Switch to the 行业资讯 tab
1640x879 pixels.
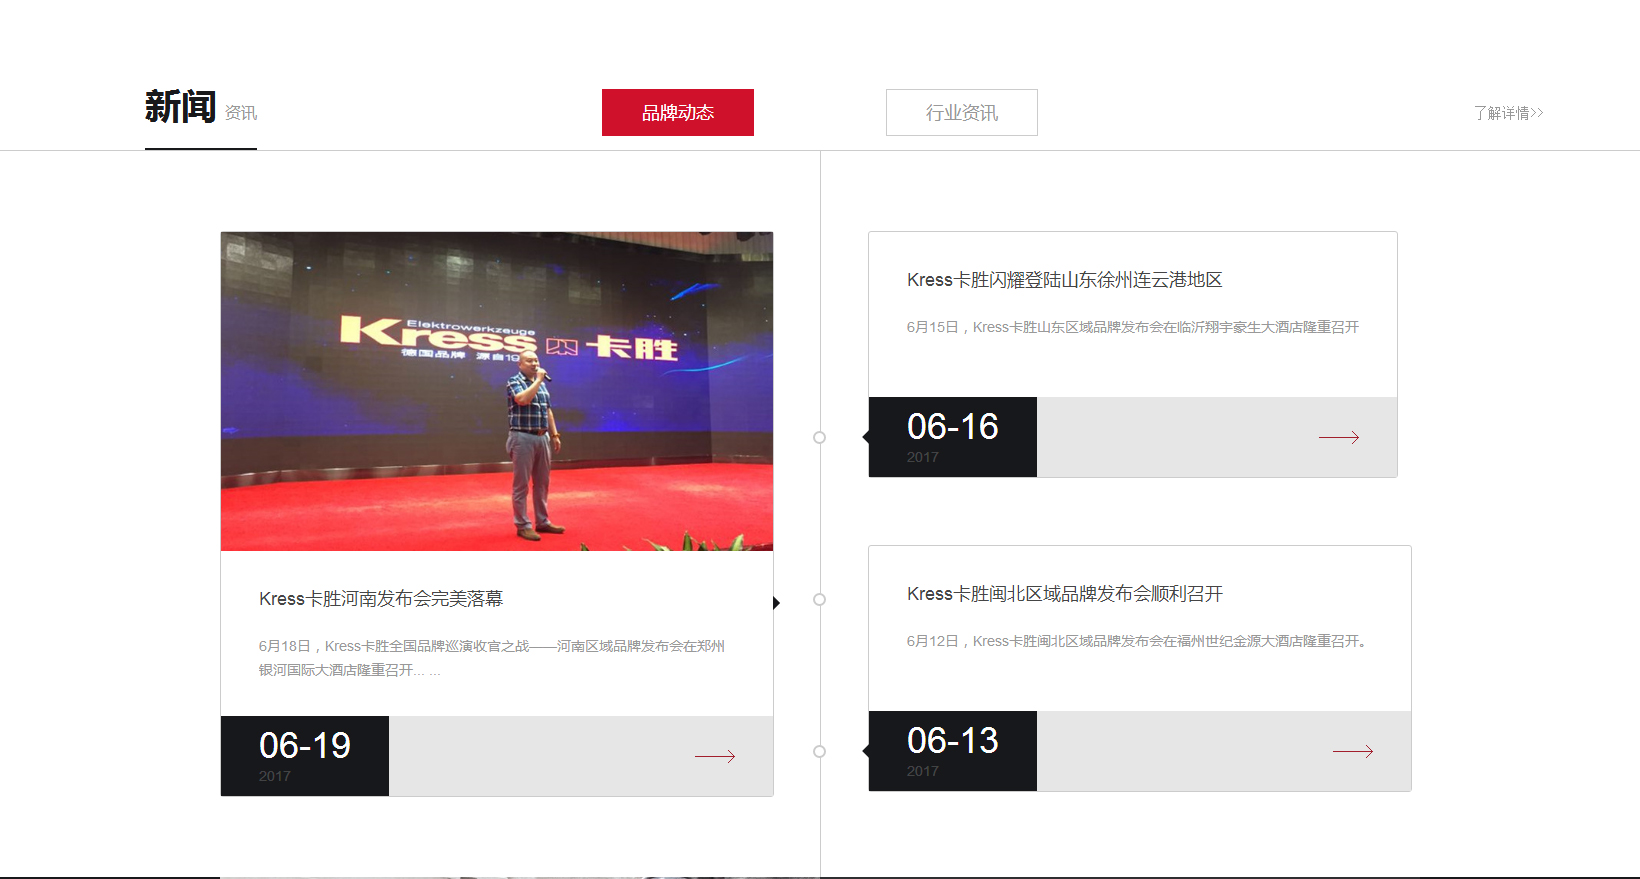(x=962, y=112)
